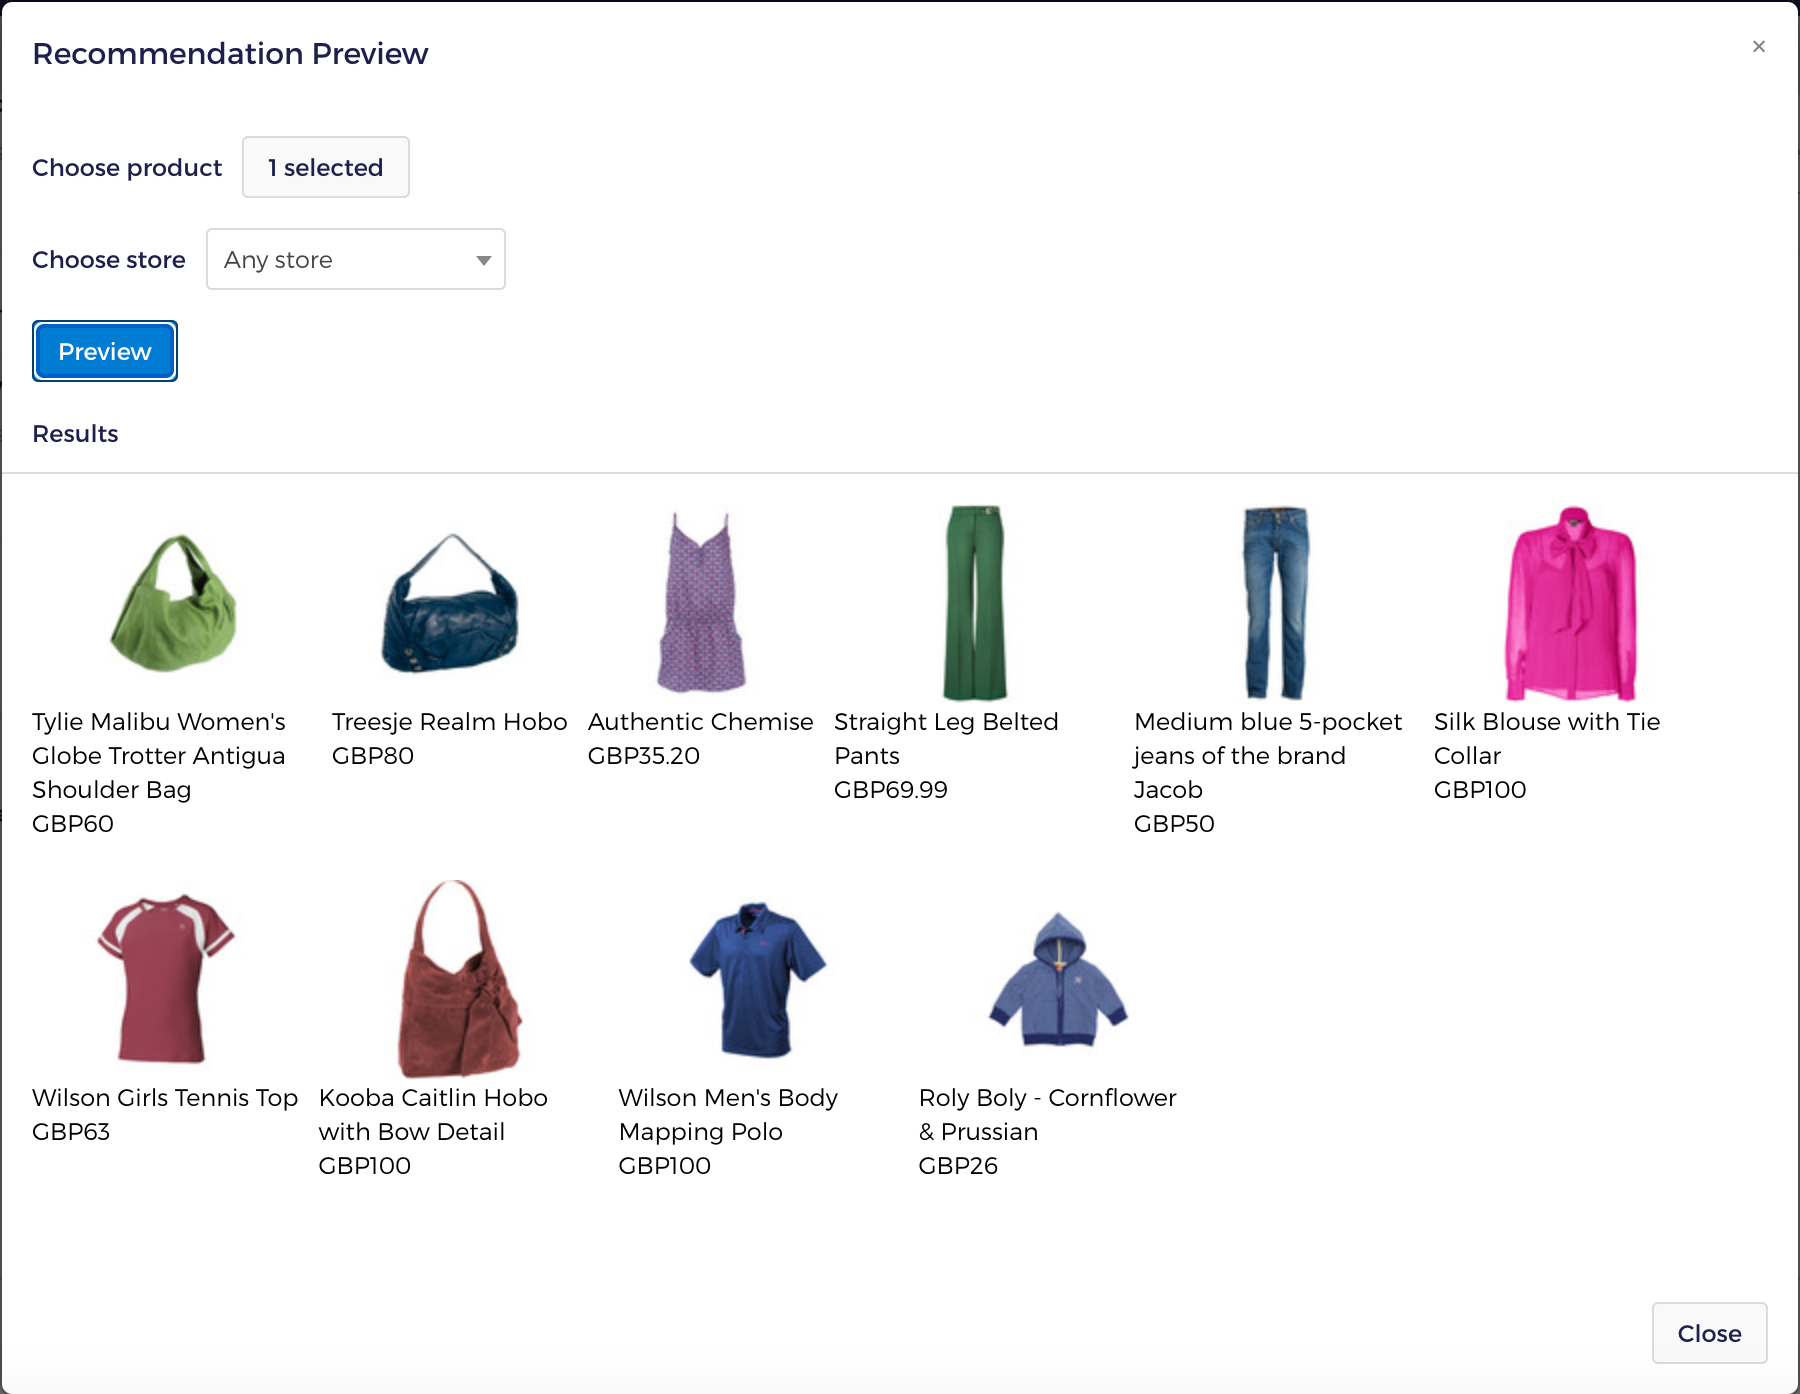The width and height of the screenshot is (1800, 1394).
Task: Close the dialog using the X icon
Action: [x=1758, y=46]
